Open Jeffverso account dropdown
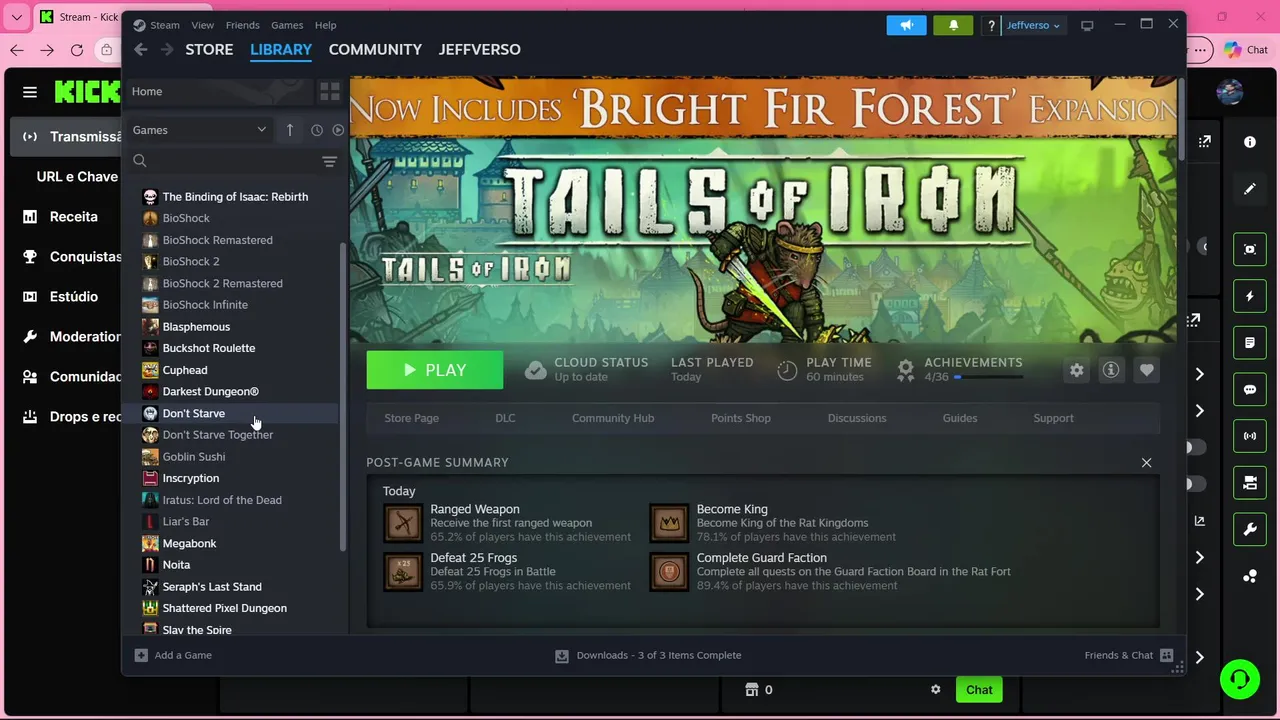The height and width of the screenshot is (720, 1280). pyautogui.click(x=1033, y=25)
